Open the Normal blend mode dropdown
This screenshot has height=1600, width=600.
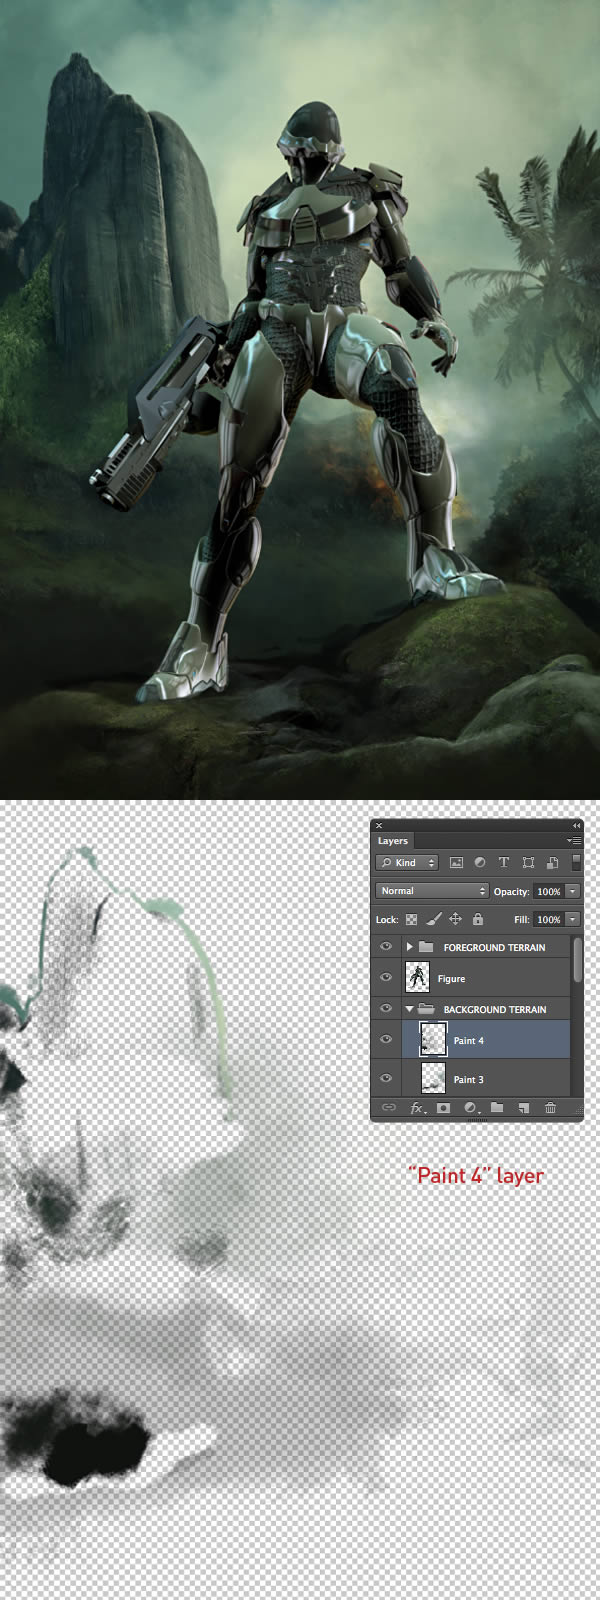[x=432, y=891]
